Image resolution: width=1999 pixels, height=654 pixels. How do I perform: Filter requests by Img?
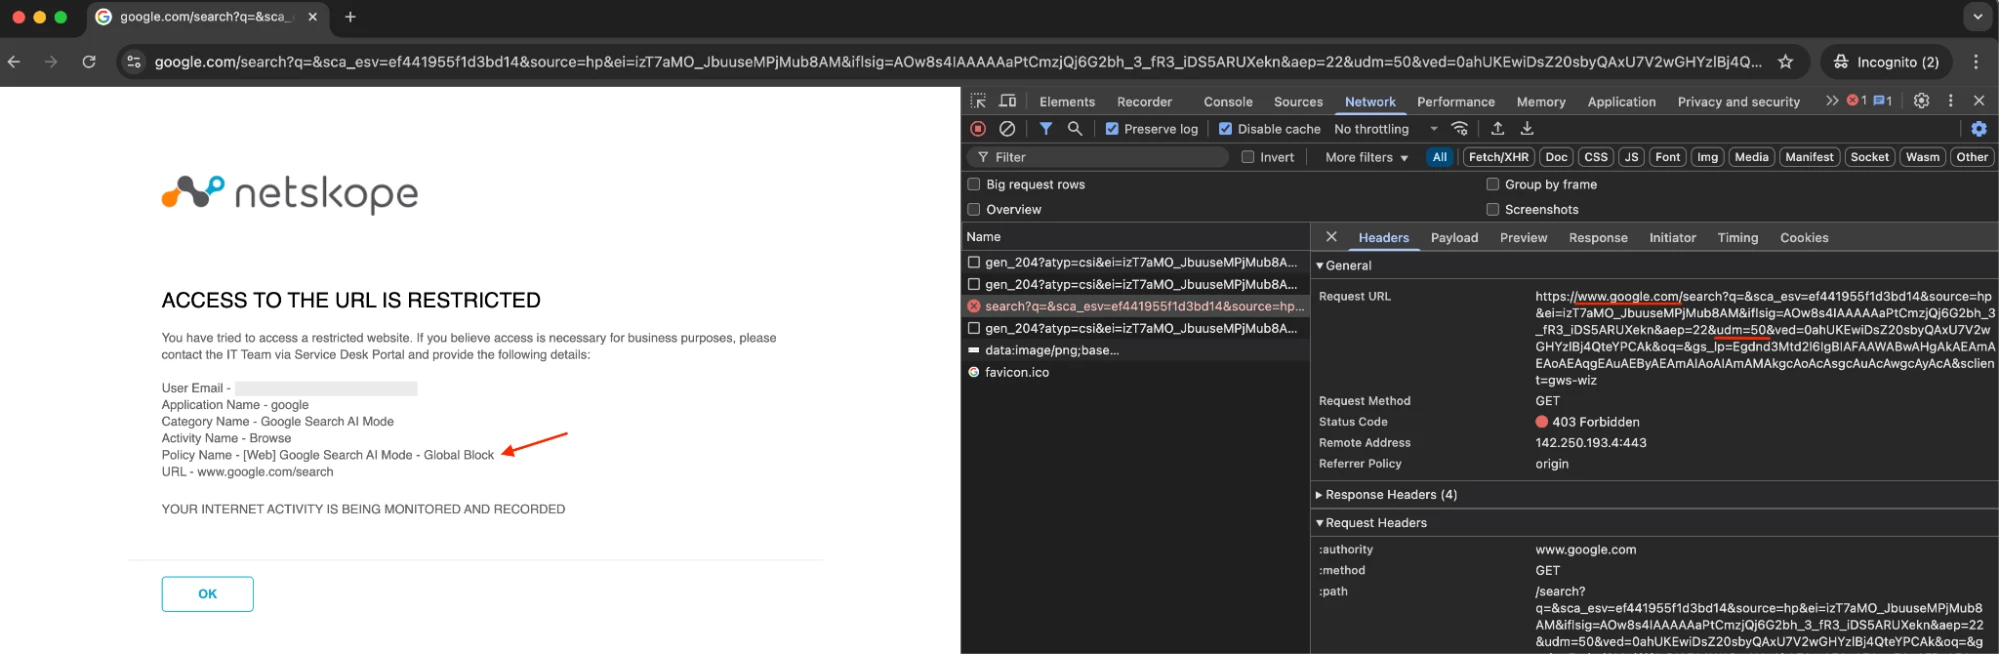coord(1707,157)
